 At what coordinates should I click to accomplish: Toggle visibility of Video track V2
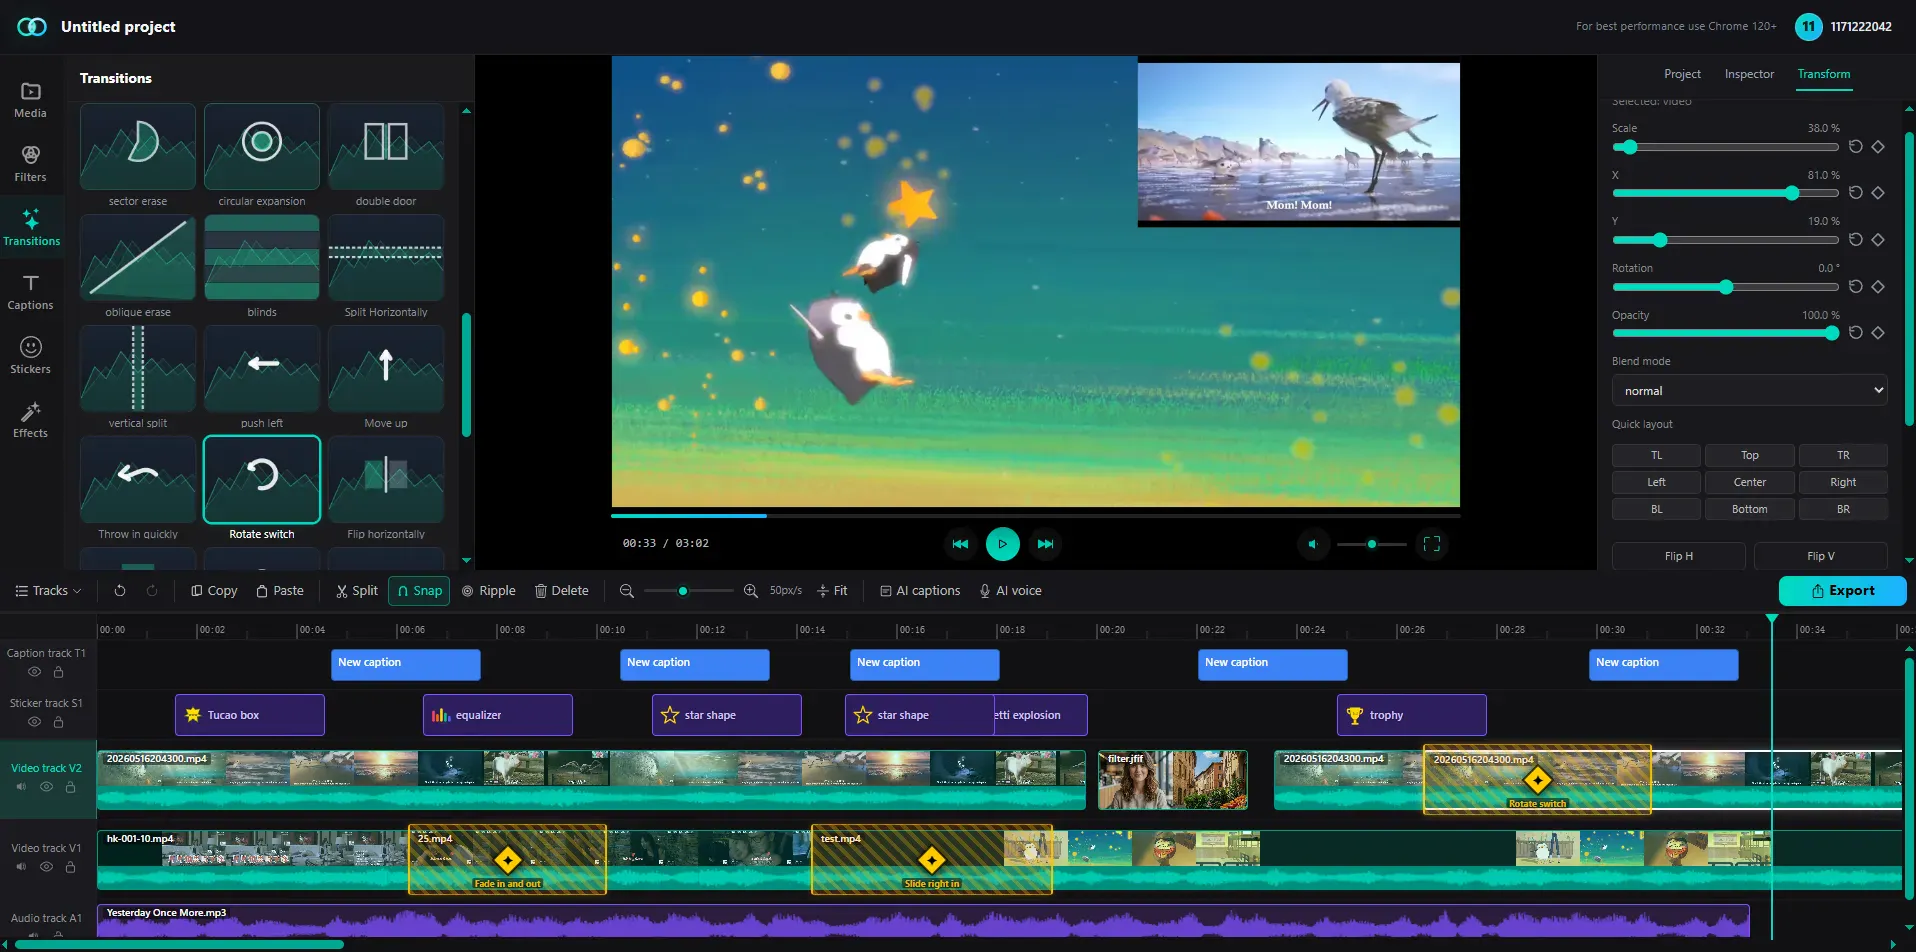[46, 787]
